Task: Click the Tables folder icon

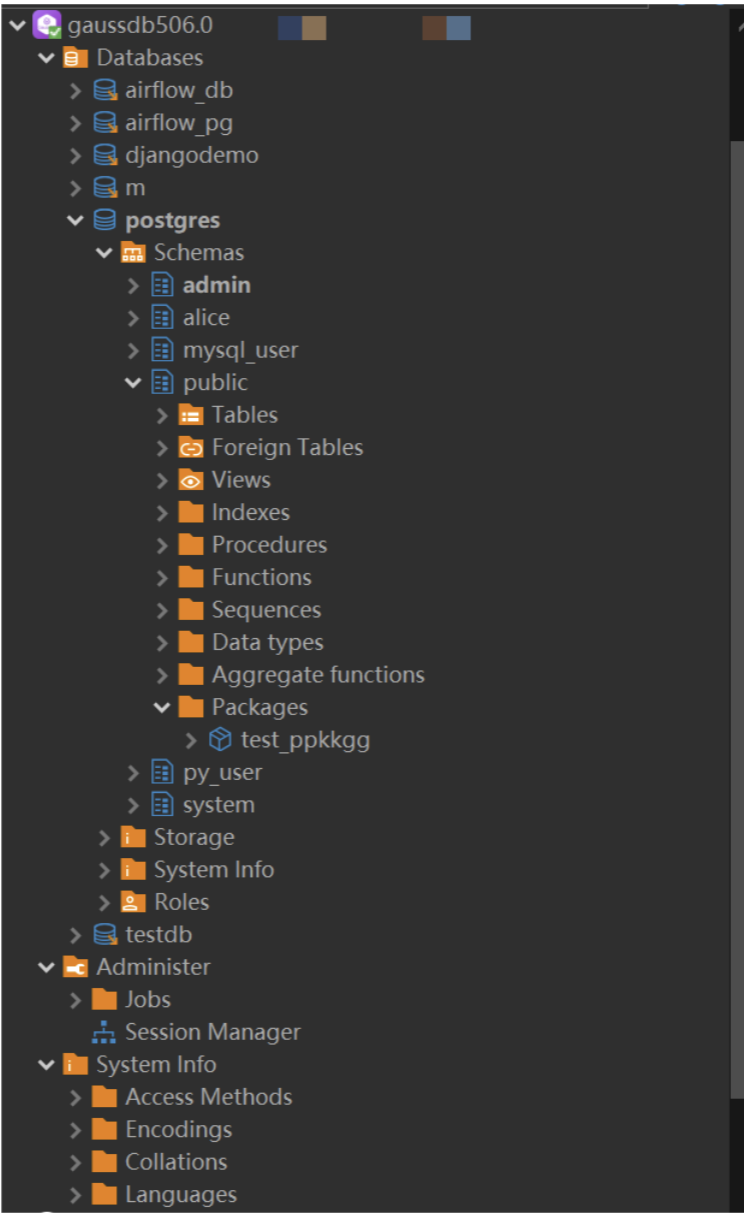Action: tap(191, 415)
